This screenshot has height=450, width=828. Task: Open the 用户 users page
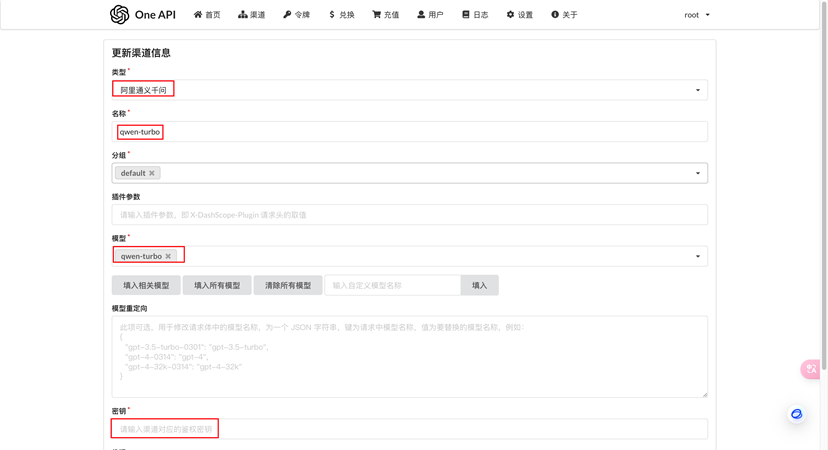pos(429,15)
